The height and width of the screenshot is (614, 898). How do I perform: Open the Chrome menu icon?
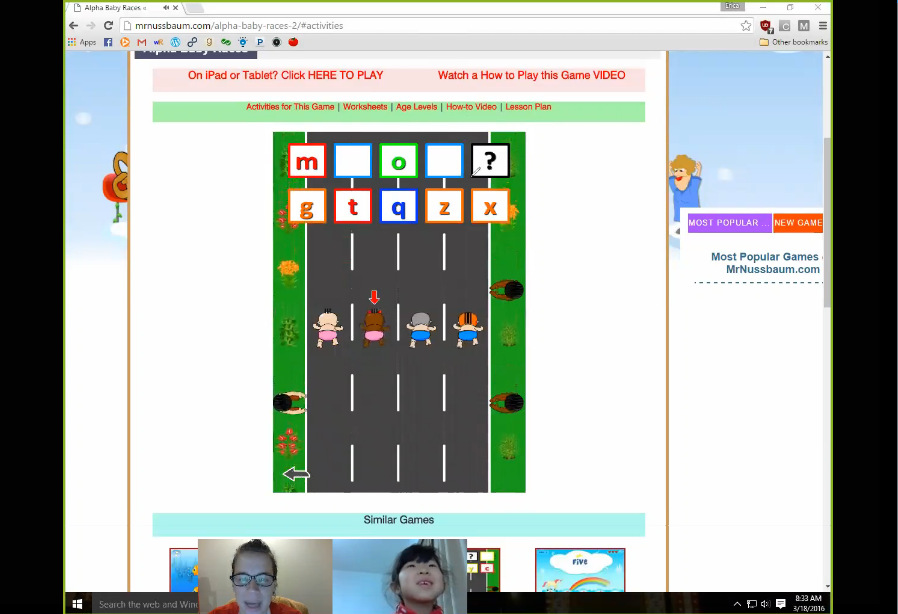pyautogui.click(x=823, y=26)
